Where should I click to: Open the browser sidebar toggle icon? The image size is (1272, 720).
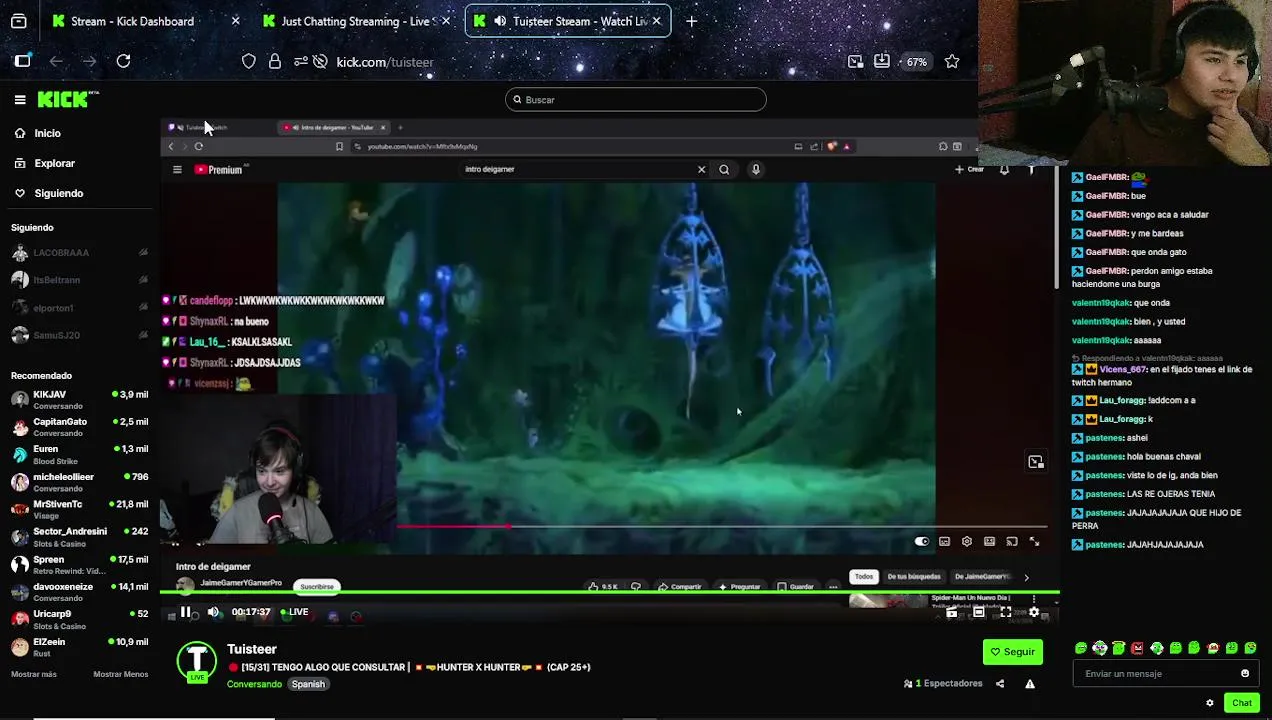click(x=22, y=61)
